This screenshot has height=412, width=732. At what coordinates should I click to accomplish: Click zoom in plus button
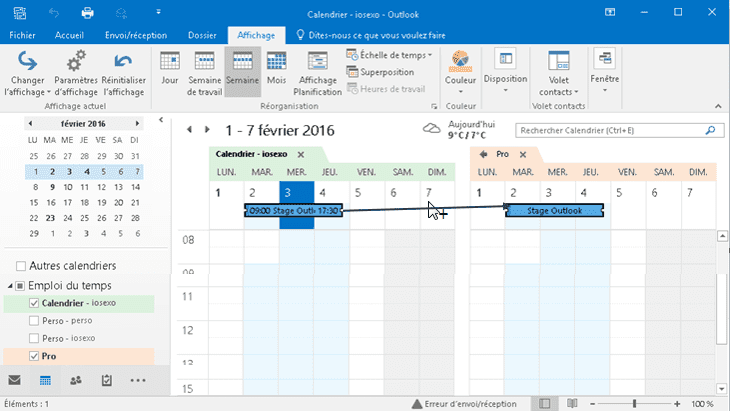(x=677, y=404)
